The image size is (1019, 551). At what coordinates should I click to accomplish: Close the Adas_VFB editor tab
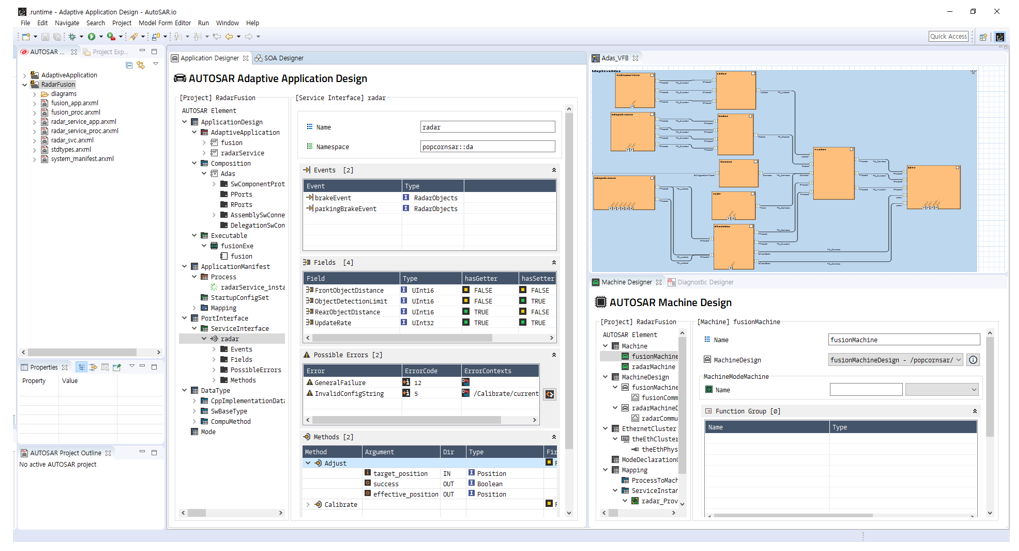click(x=636, y=58)
